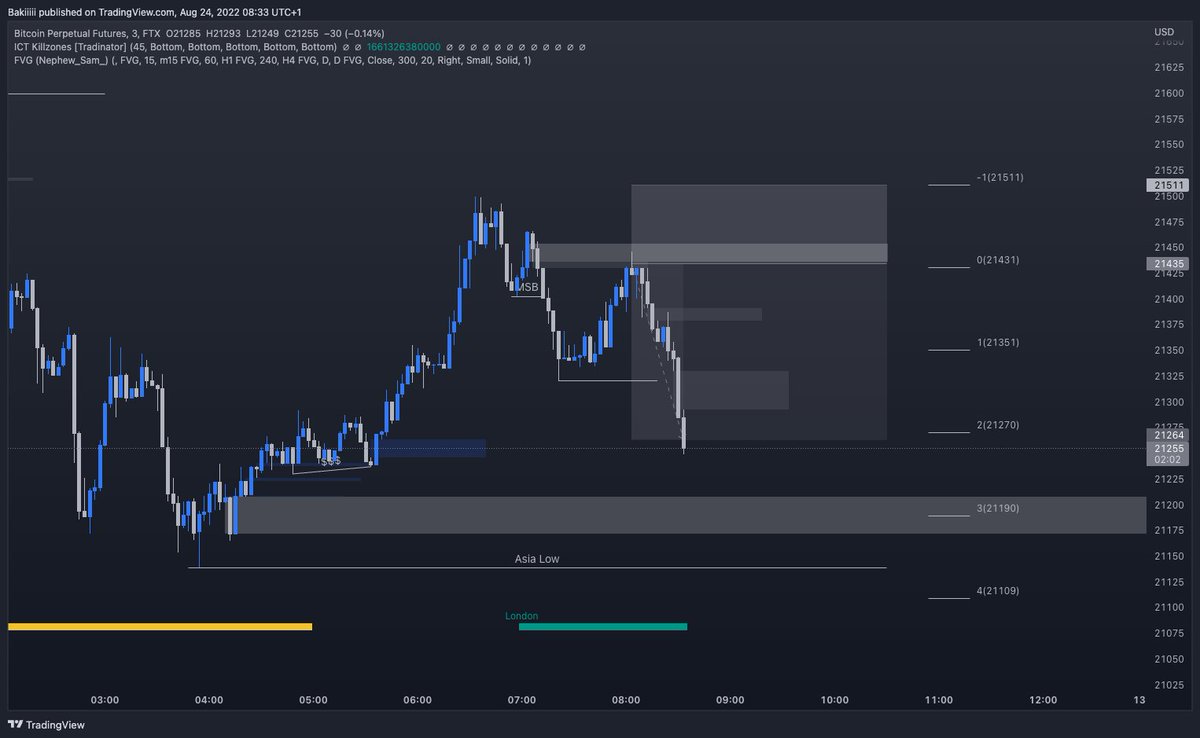This screenshot has height=738, width=1200.
Task: Click the 21225 price axis label
Action: click(1169, 479)
